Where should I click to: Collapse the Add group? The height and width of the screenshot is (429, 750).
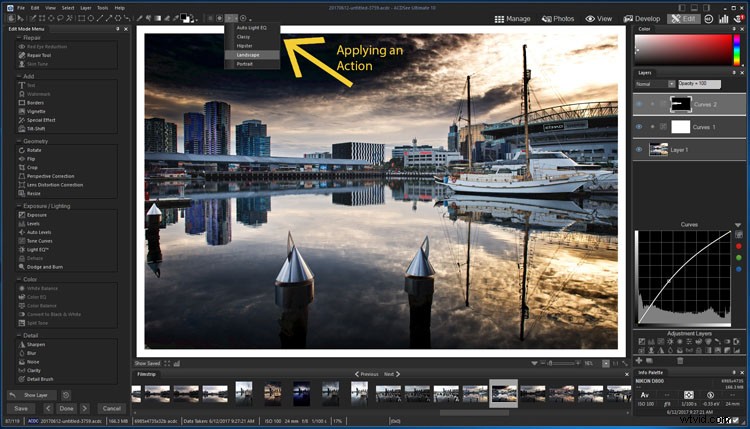coord(19,76)
